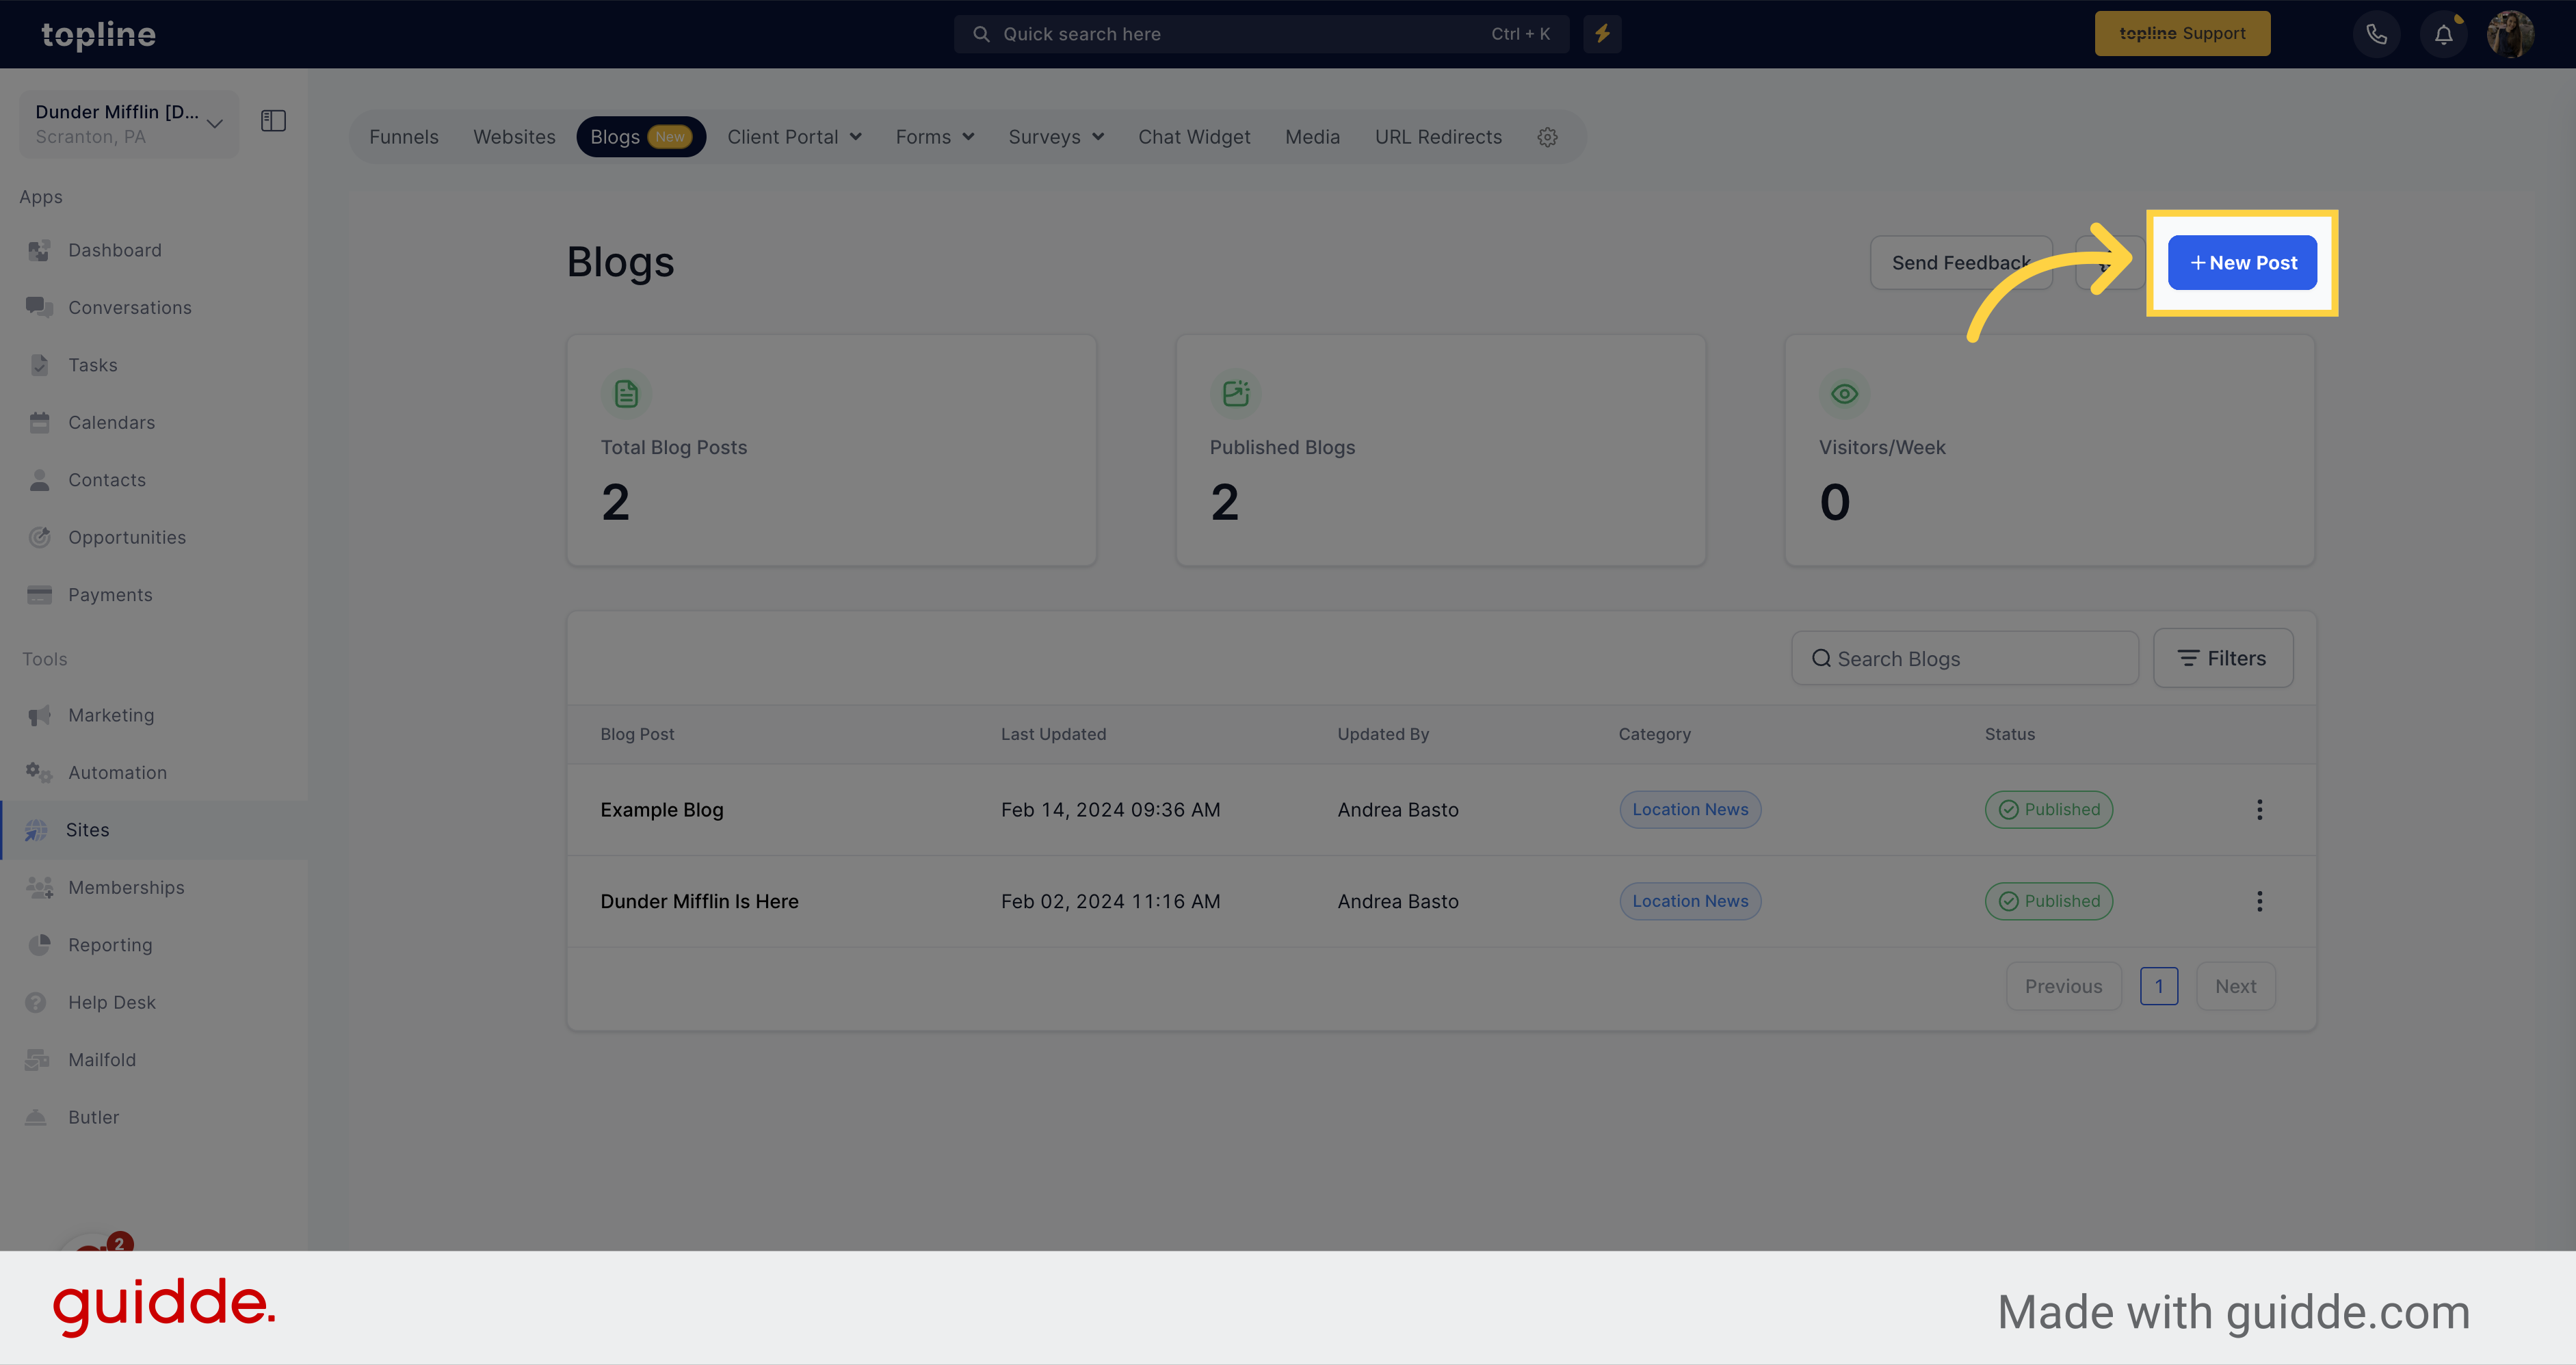Viewport: 2576px width, 1365px height.
Task: Click Feb 14, 2024 09:36 AM timestamp
Action: click(x=1110, y=810)
